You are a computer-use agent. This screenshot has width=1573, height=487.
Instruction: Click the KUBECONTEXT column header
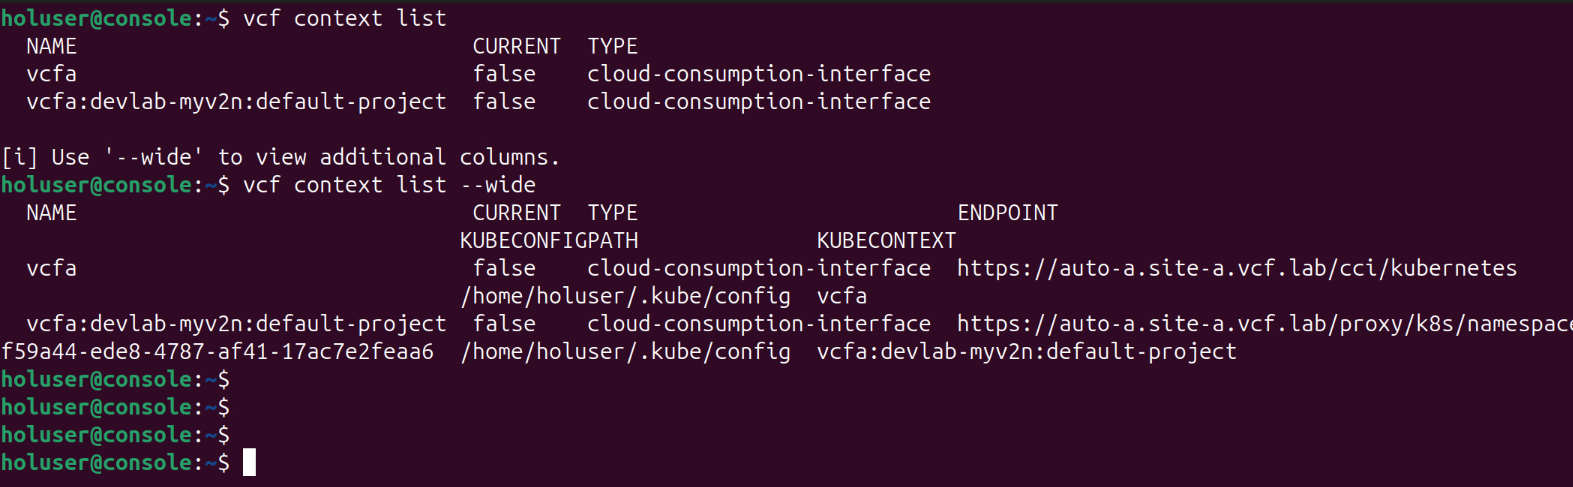click(x=886, y=241)
